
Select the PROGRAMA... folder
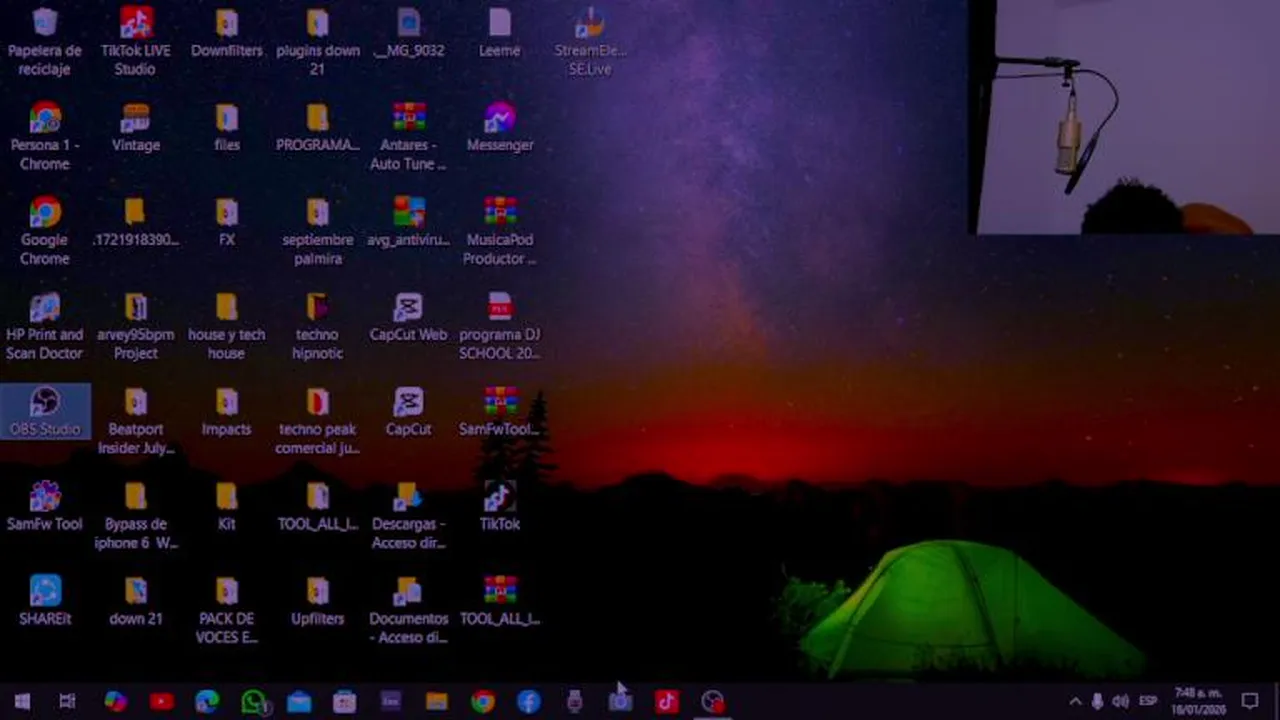coord(317,128)
